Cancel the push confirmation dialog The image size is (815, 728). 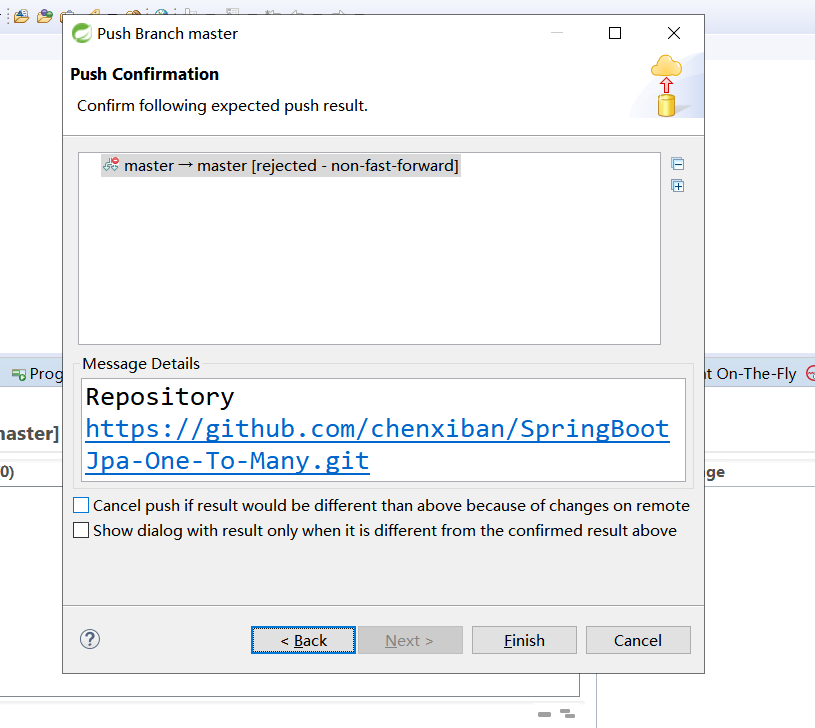(638, 640)
